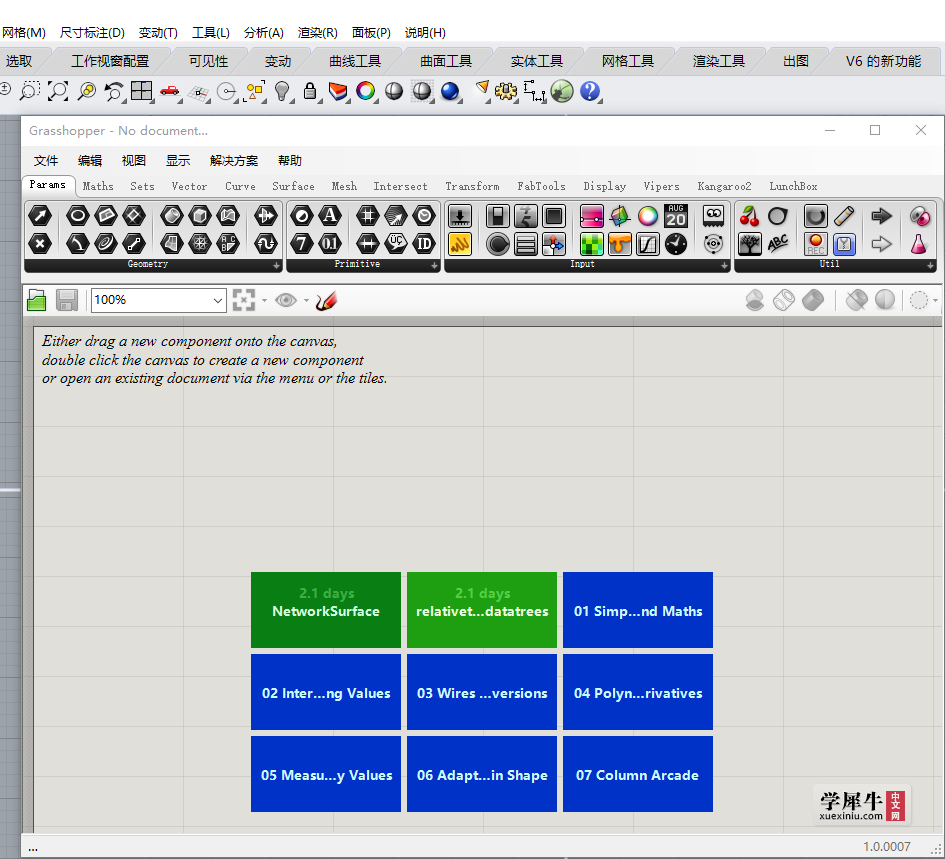The image size is (945, 859).
Task: Pick the pencil Sketch util icon
Action: pyautogui.click(x=844, y=216)
